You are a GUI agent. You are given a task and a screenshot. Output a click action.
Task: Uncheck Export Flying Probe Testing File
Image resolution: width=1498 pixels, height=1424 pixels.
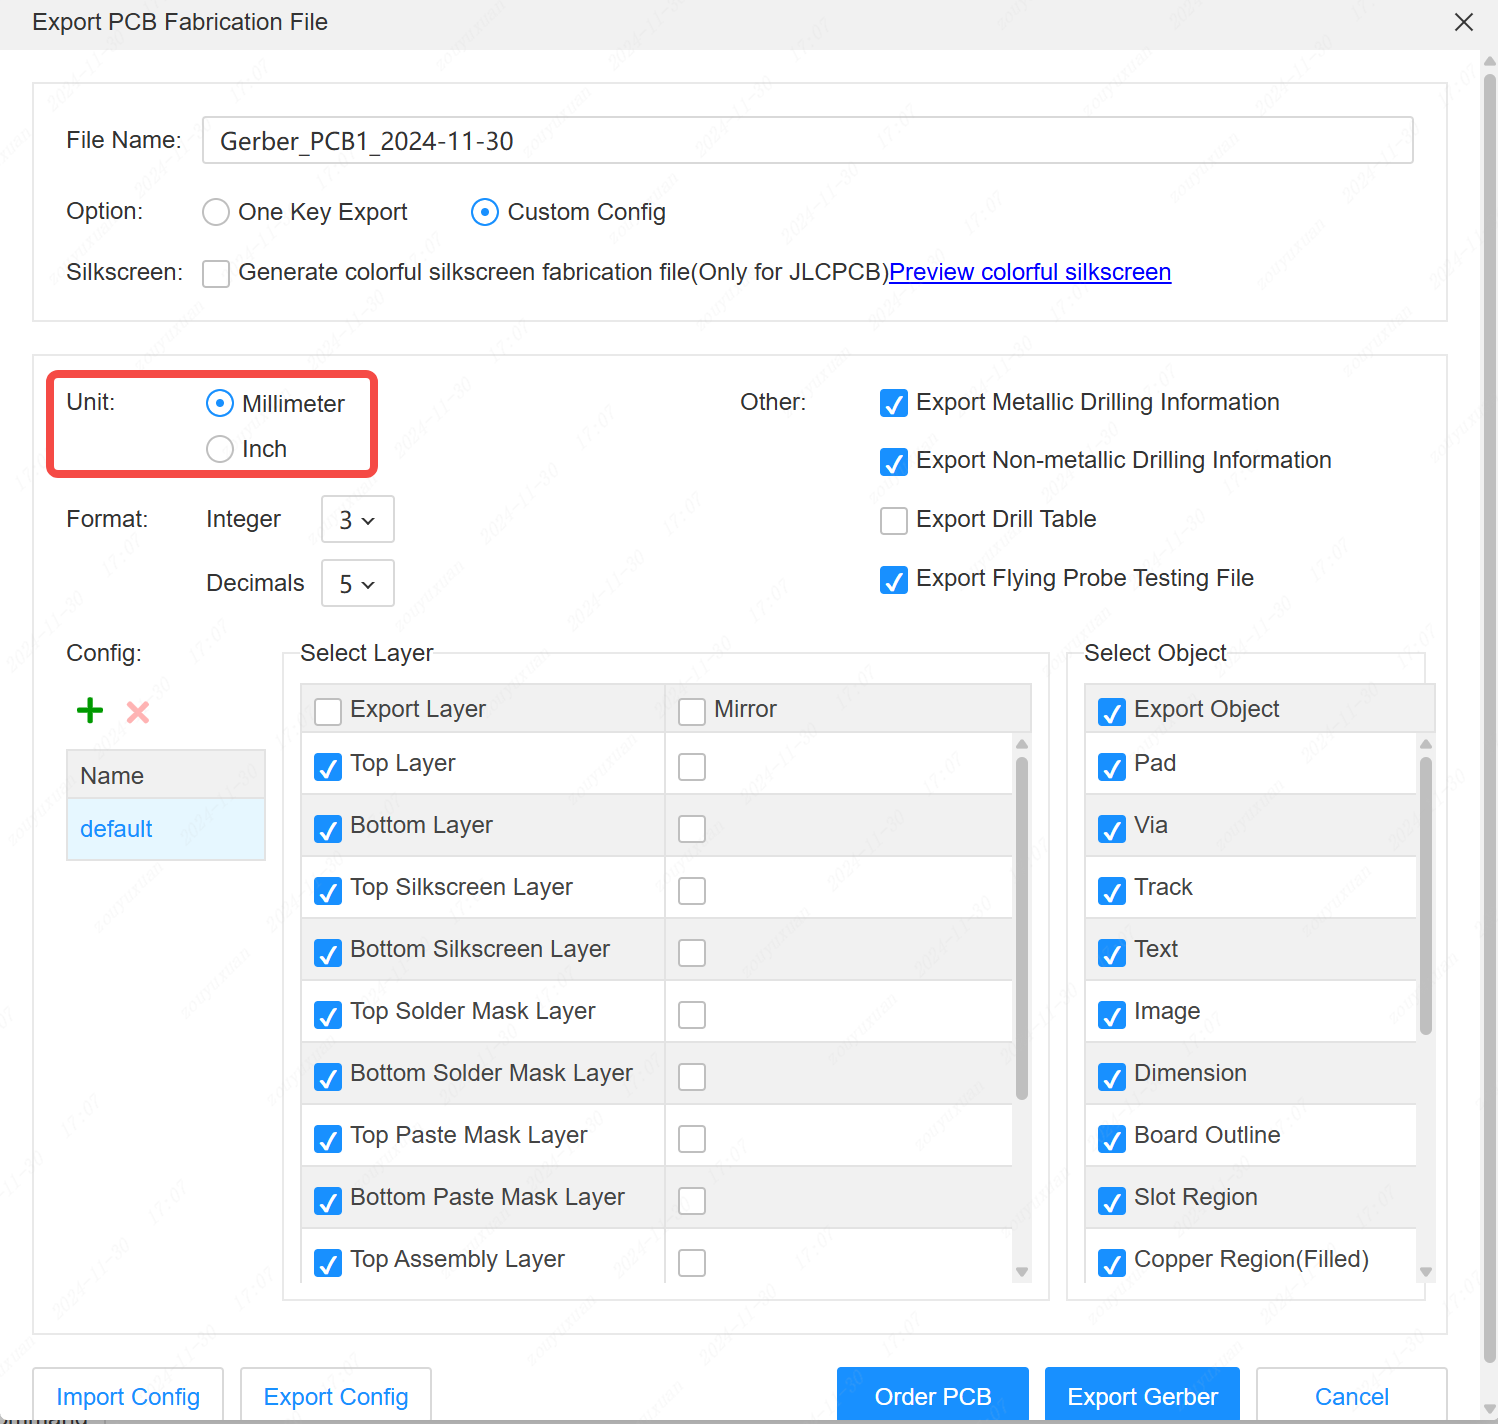point(893,579)
